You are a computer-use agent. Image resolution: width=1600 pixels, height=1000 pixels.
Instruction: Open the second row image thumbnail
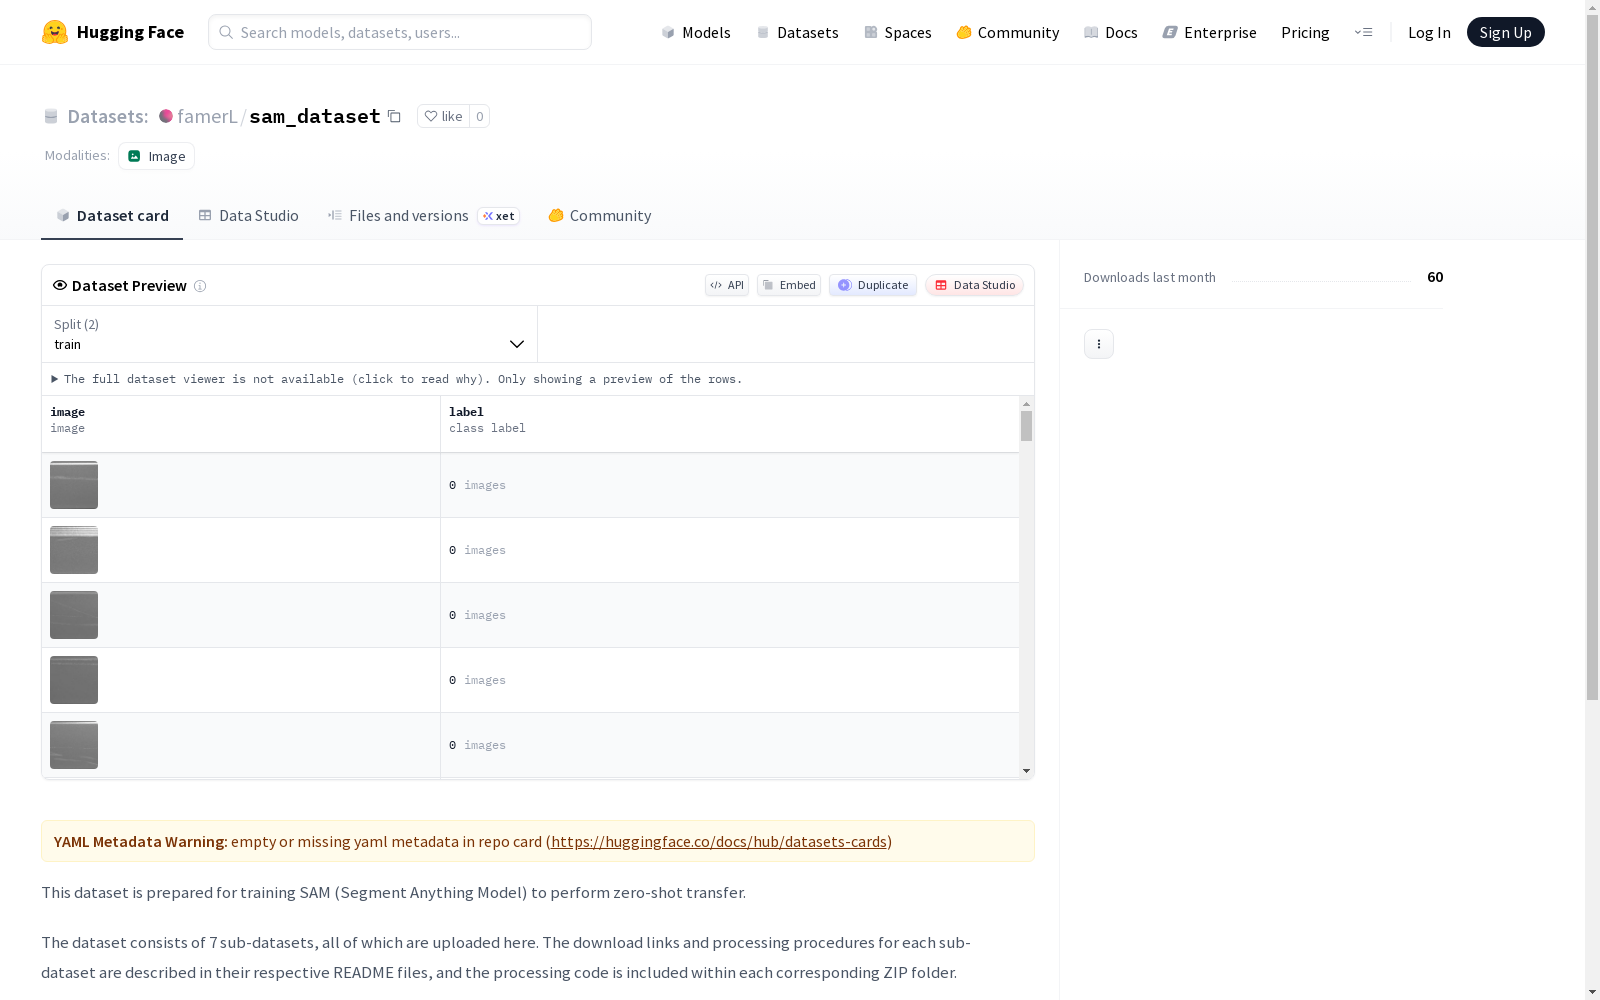(x=74, y=550)
